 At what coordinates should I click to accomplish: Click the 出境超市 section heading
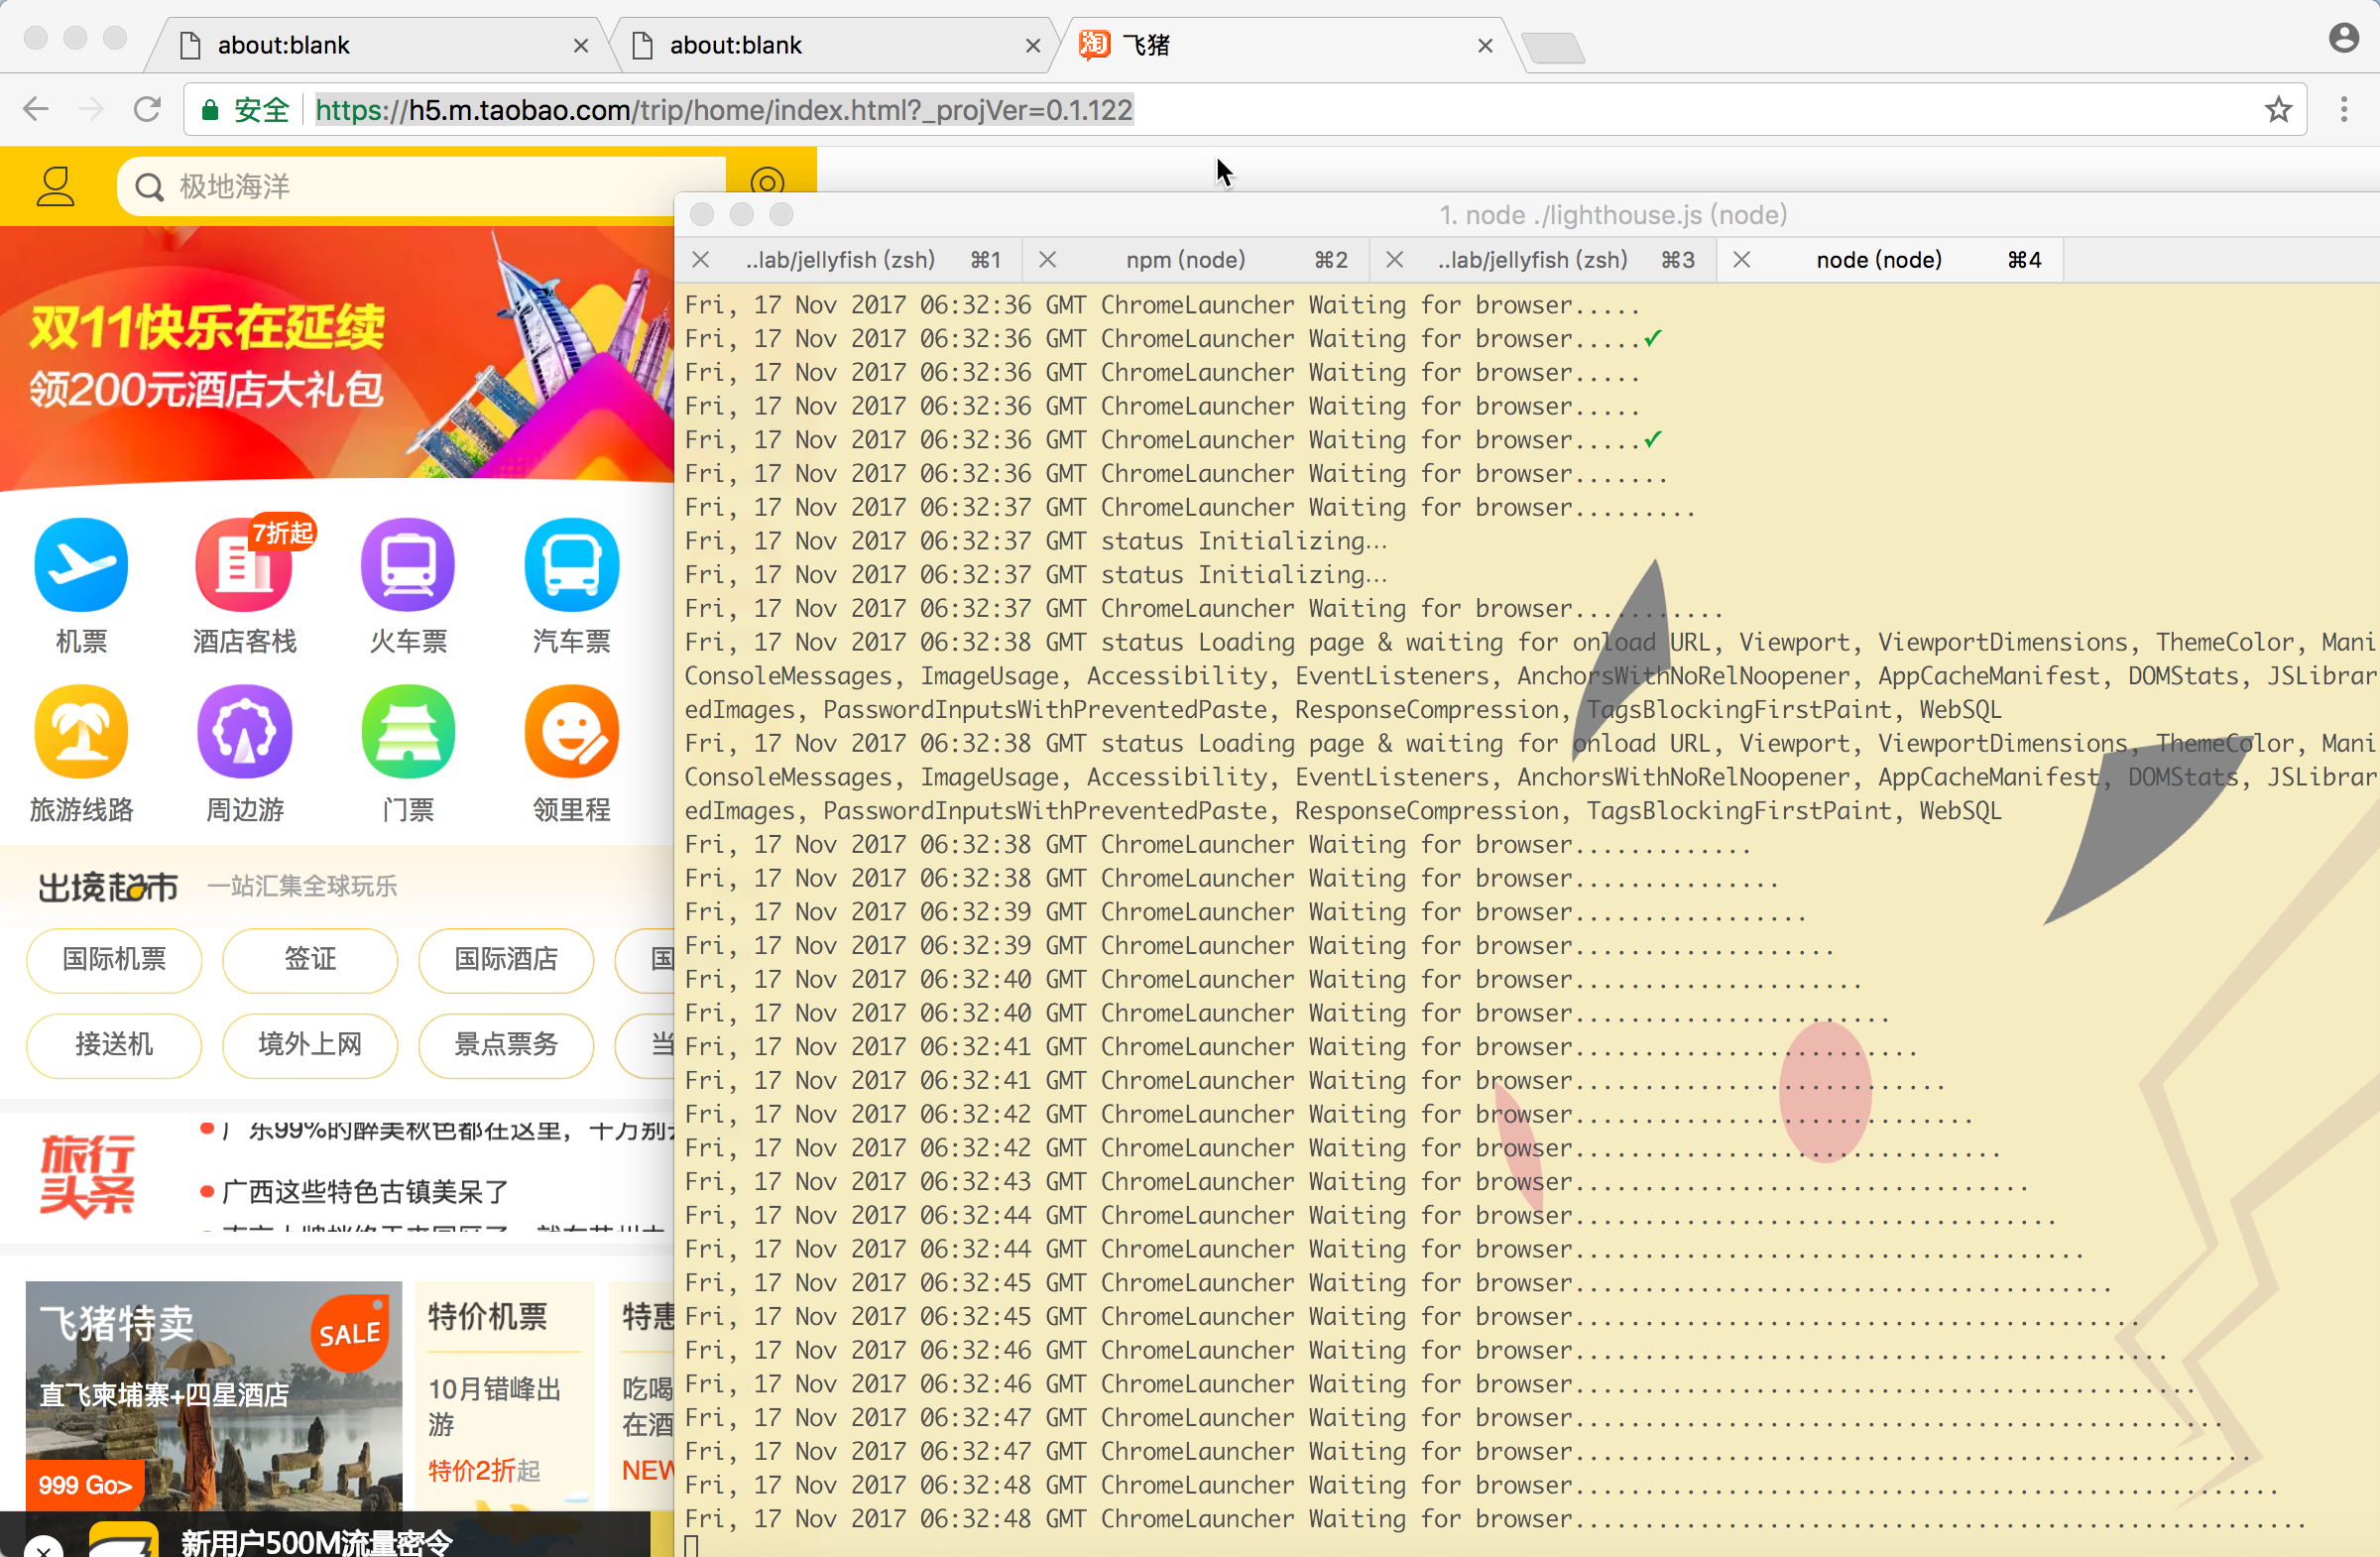click(x=108, y=888)
